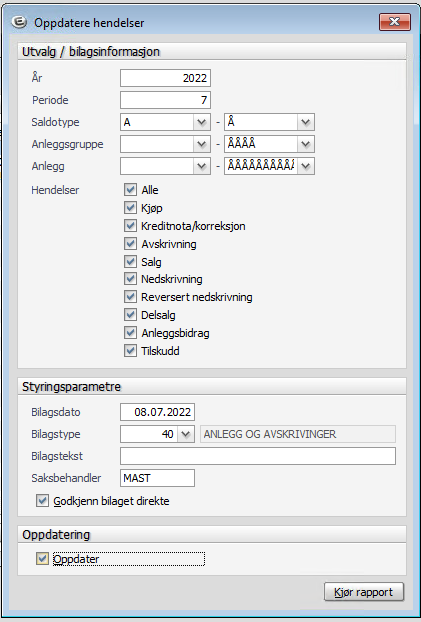
Task: Click the Oppdatering section header
Action: point(212,534)
